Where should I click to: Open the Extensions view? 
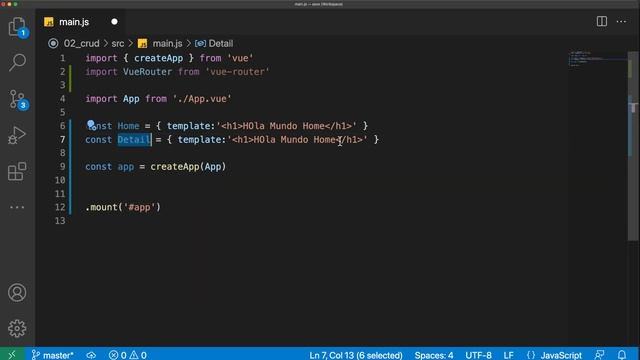coord(17,171)
